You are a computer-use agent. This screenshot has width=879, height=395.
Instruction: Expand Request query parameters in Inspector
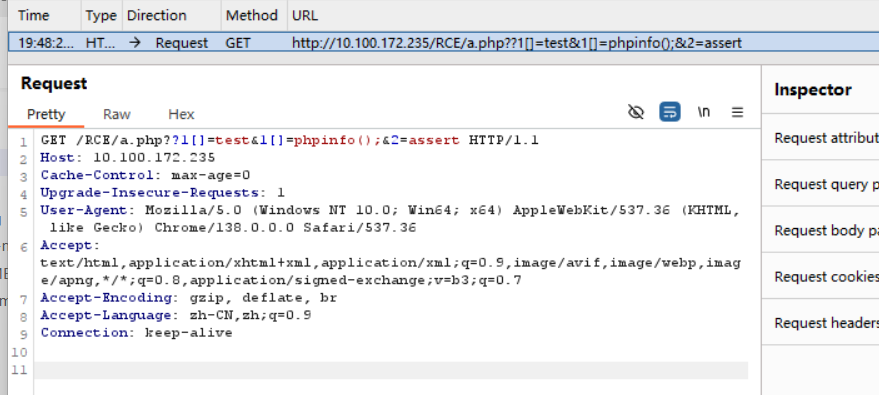[826, 184]
